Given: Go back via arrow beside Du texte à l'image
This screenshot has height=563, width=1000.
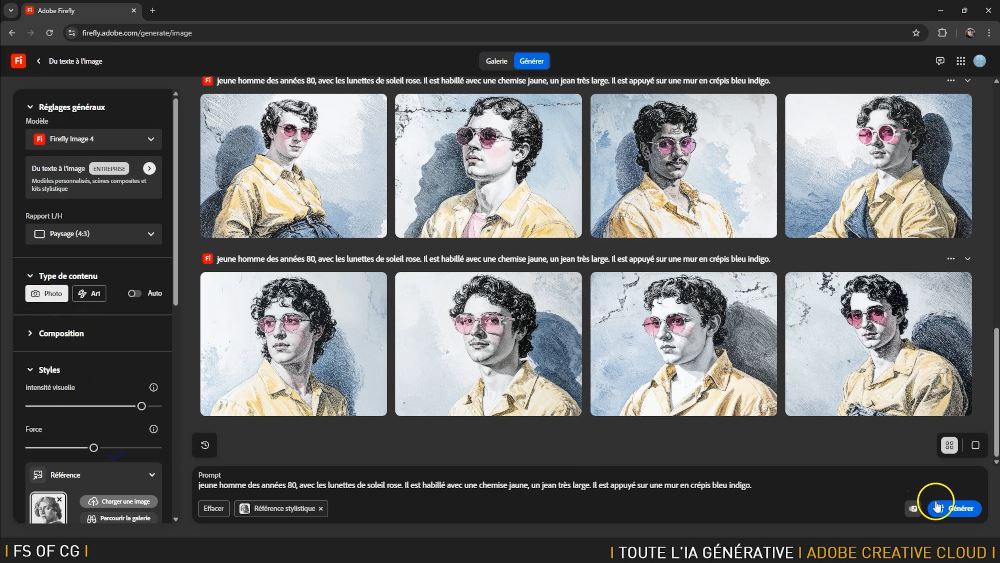Looking at the screenshot, I should [38, 61].
